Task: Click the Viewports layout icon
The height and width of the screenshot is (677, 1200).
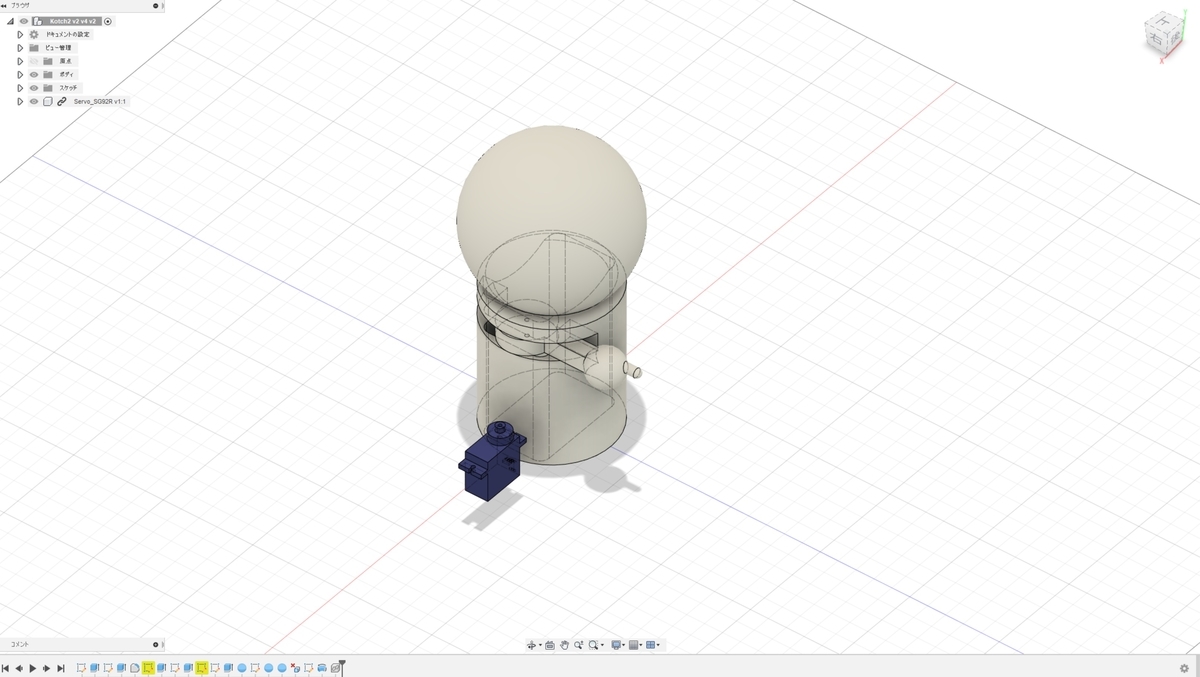Action: [x=650, y=645]
